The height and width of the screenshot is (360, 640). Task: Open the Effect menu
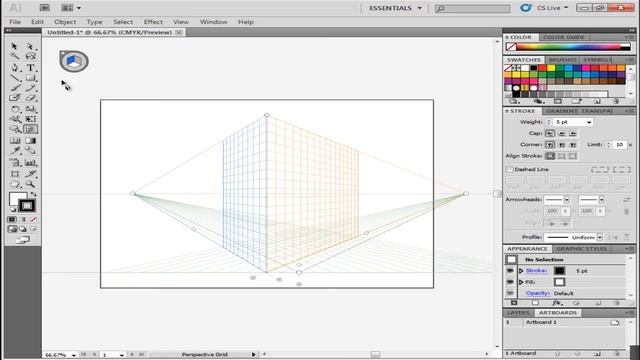(153, 22)
